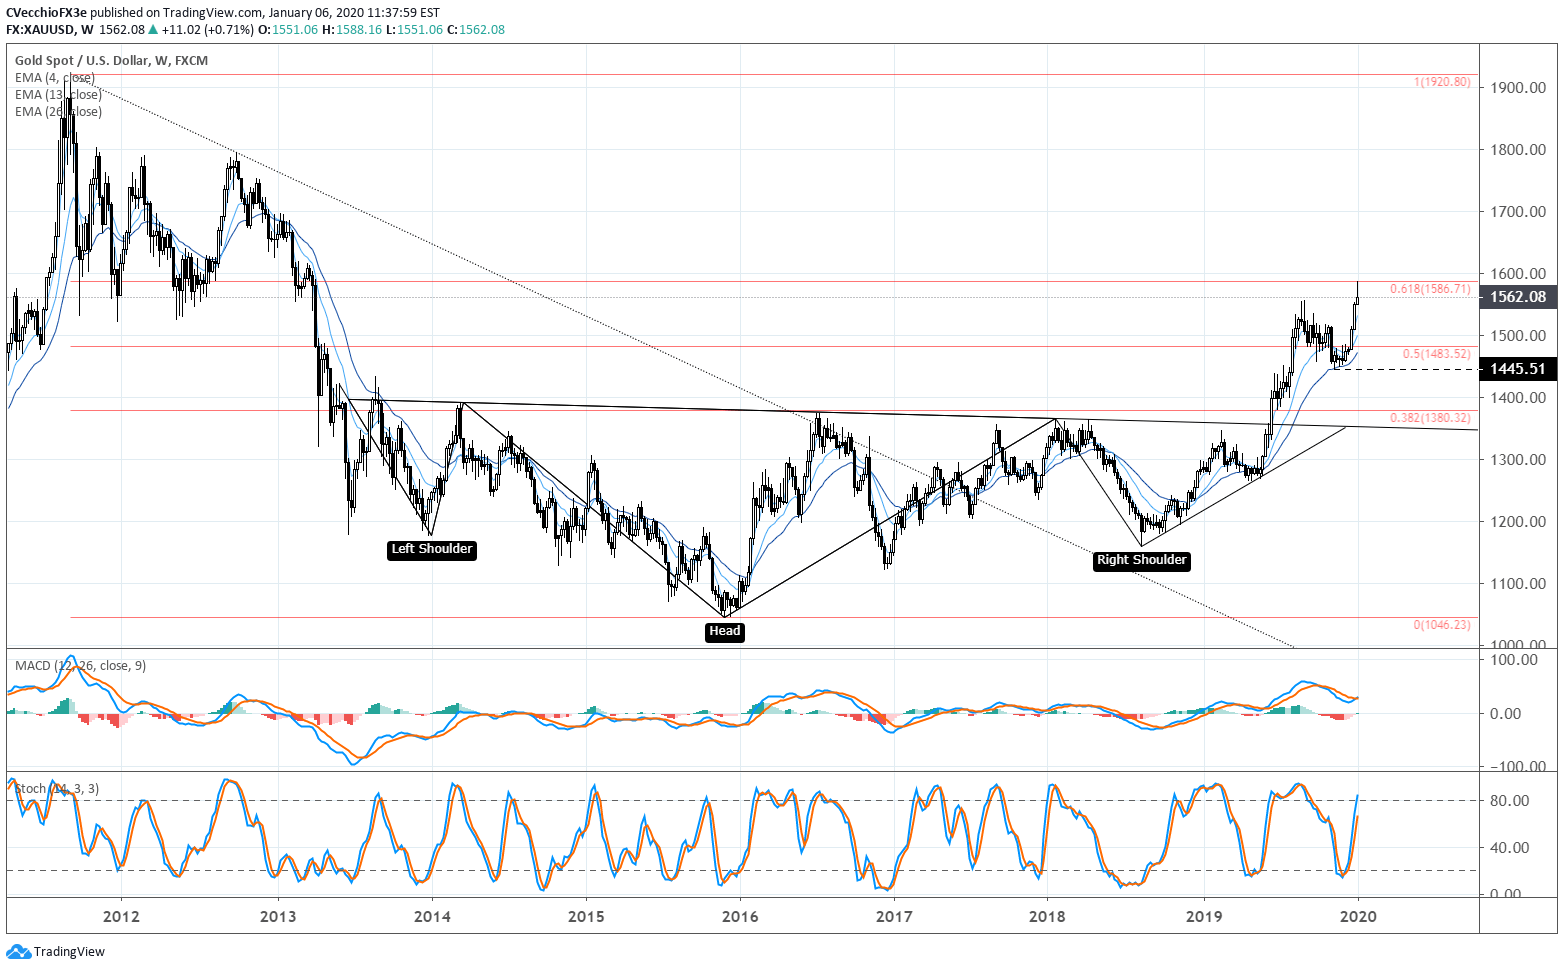Click the 0(1046.23) Fibonacci label
Image resolution: width=1564 pixels, height=970 pixels.
point(1442,625)
